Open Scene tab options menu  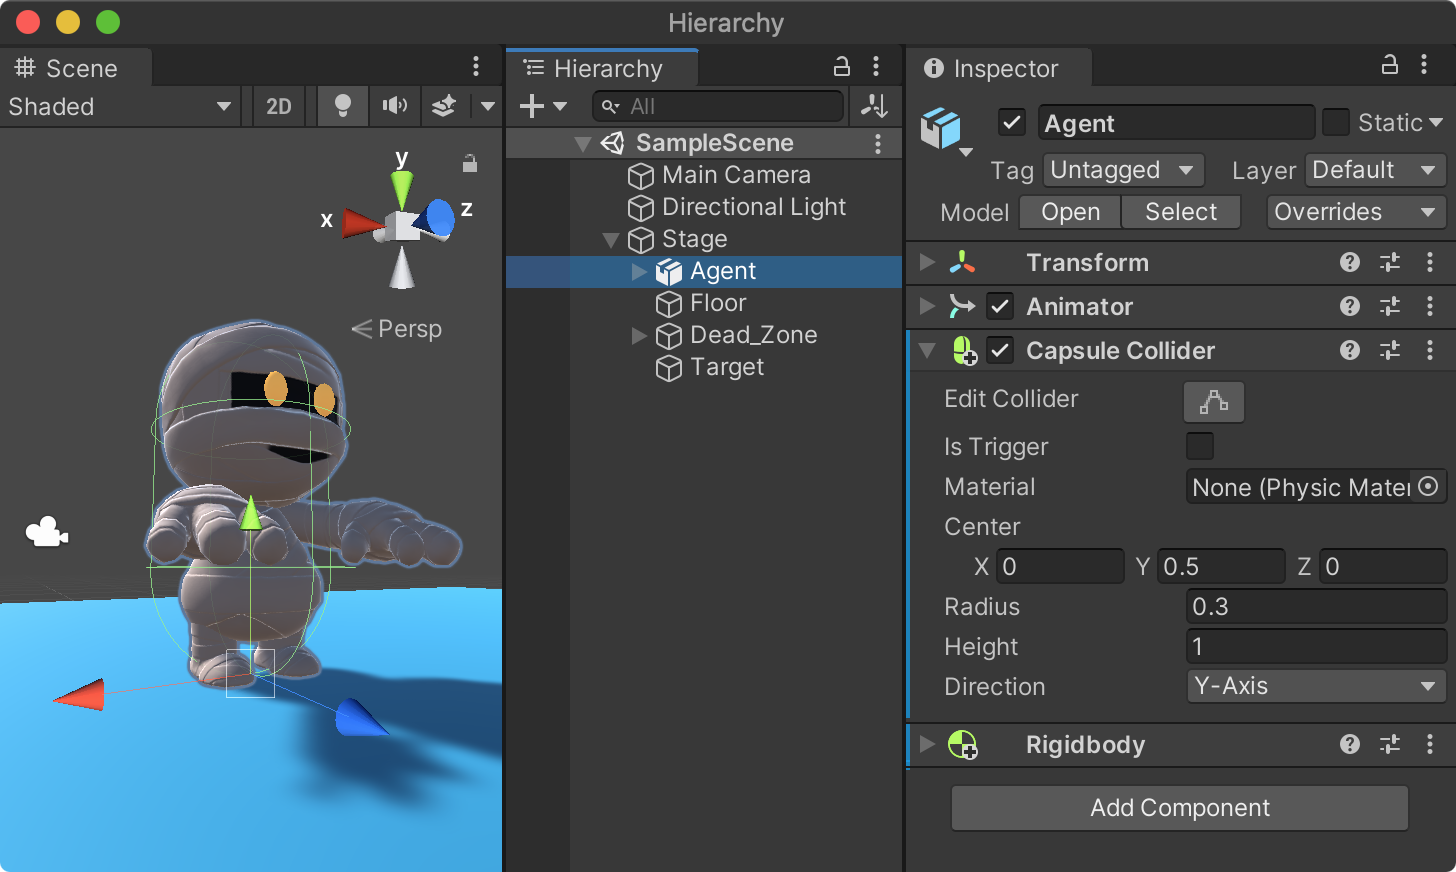pos(476,67)
